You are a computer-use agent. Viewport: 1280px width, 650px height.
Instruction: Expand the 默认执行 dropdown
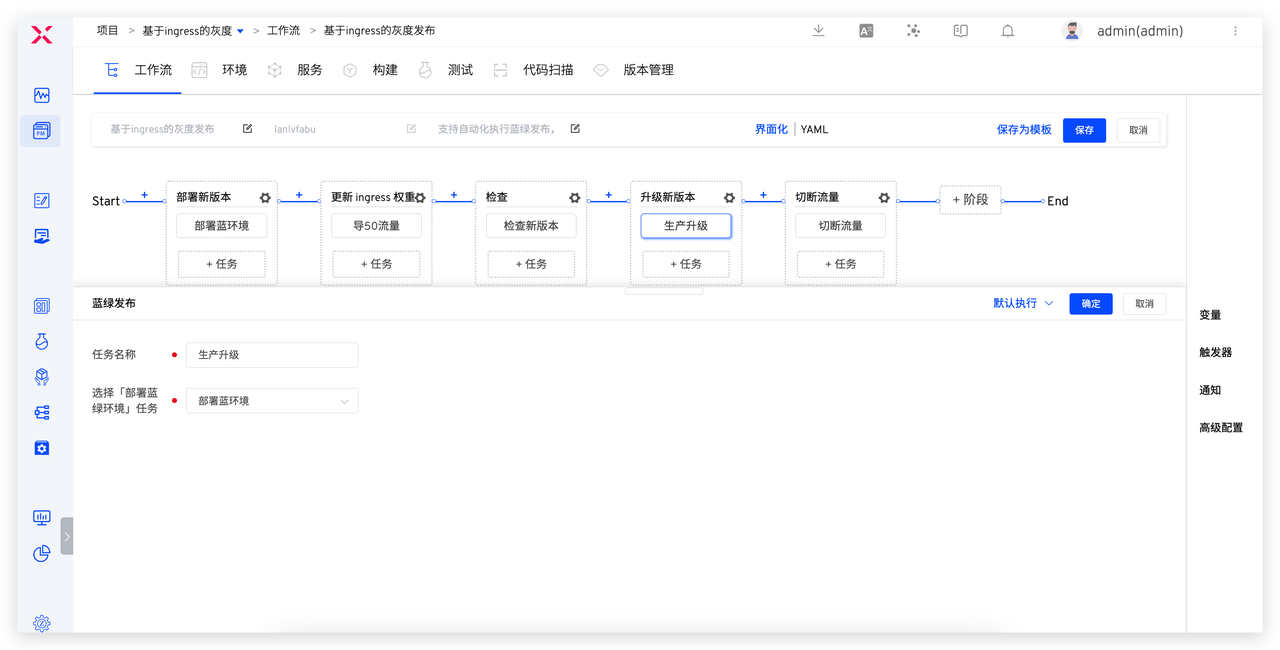pyautogui.click(x=1023, y=303)
